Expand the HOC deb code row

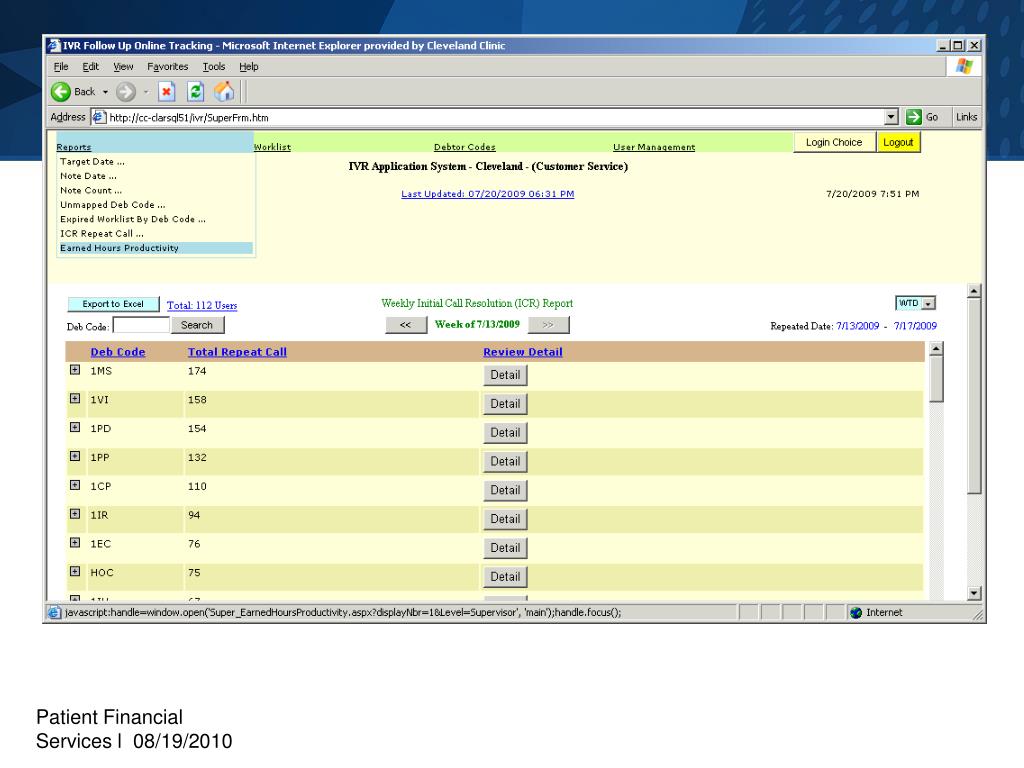click(x=74, y=572)
